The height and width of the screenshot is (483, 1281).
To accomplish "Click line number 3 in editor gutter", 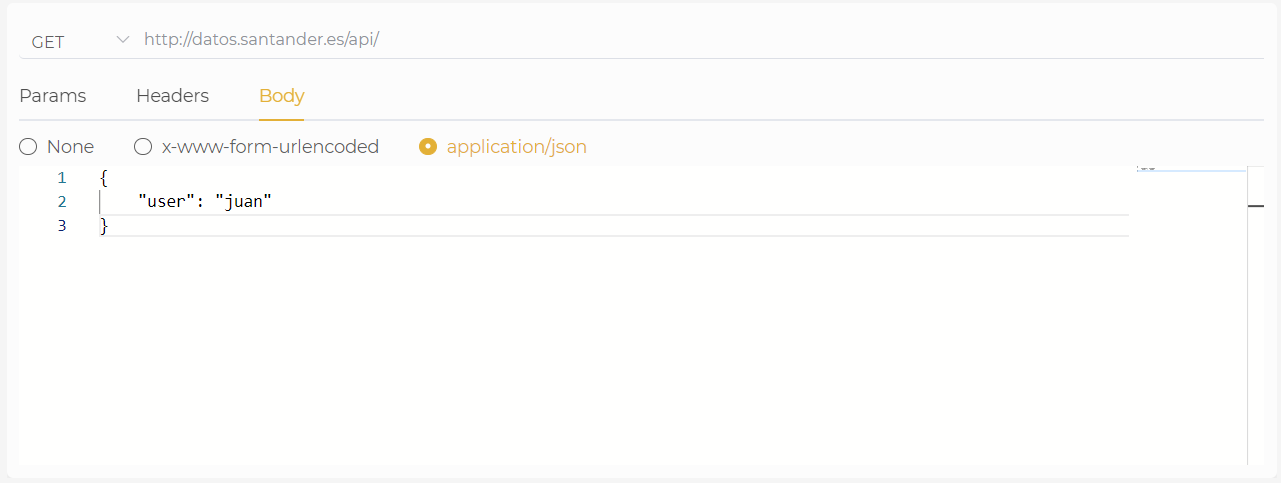I will click(62, 226).
